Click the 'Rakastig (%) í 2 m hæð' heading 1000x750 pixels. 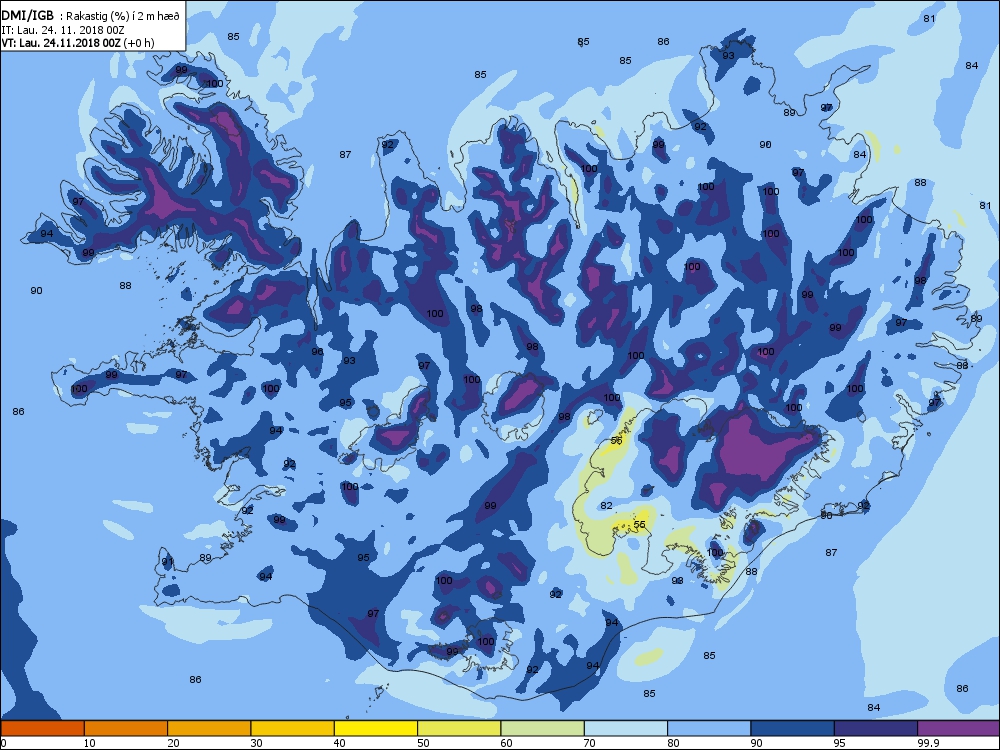[120, 17]
